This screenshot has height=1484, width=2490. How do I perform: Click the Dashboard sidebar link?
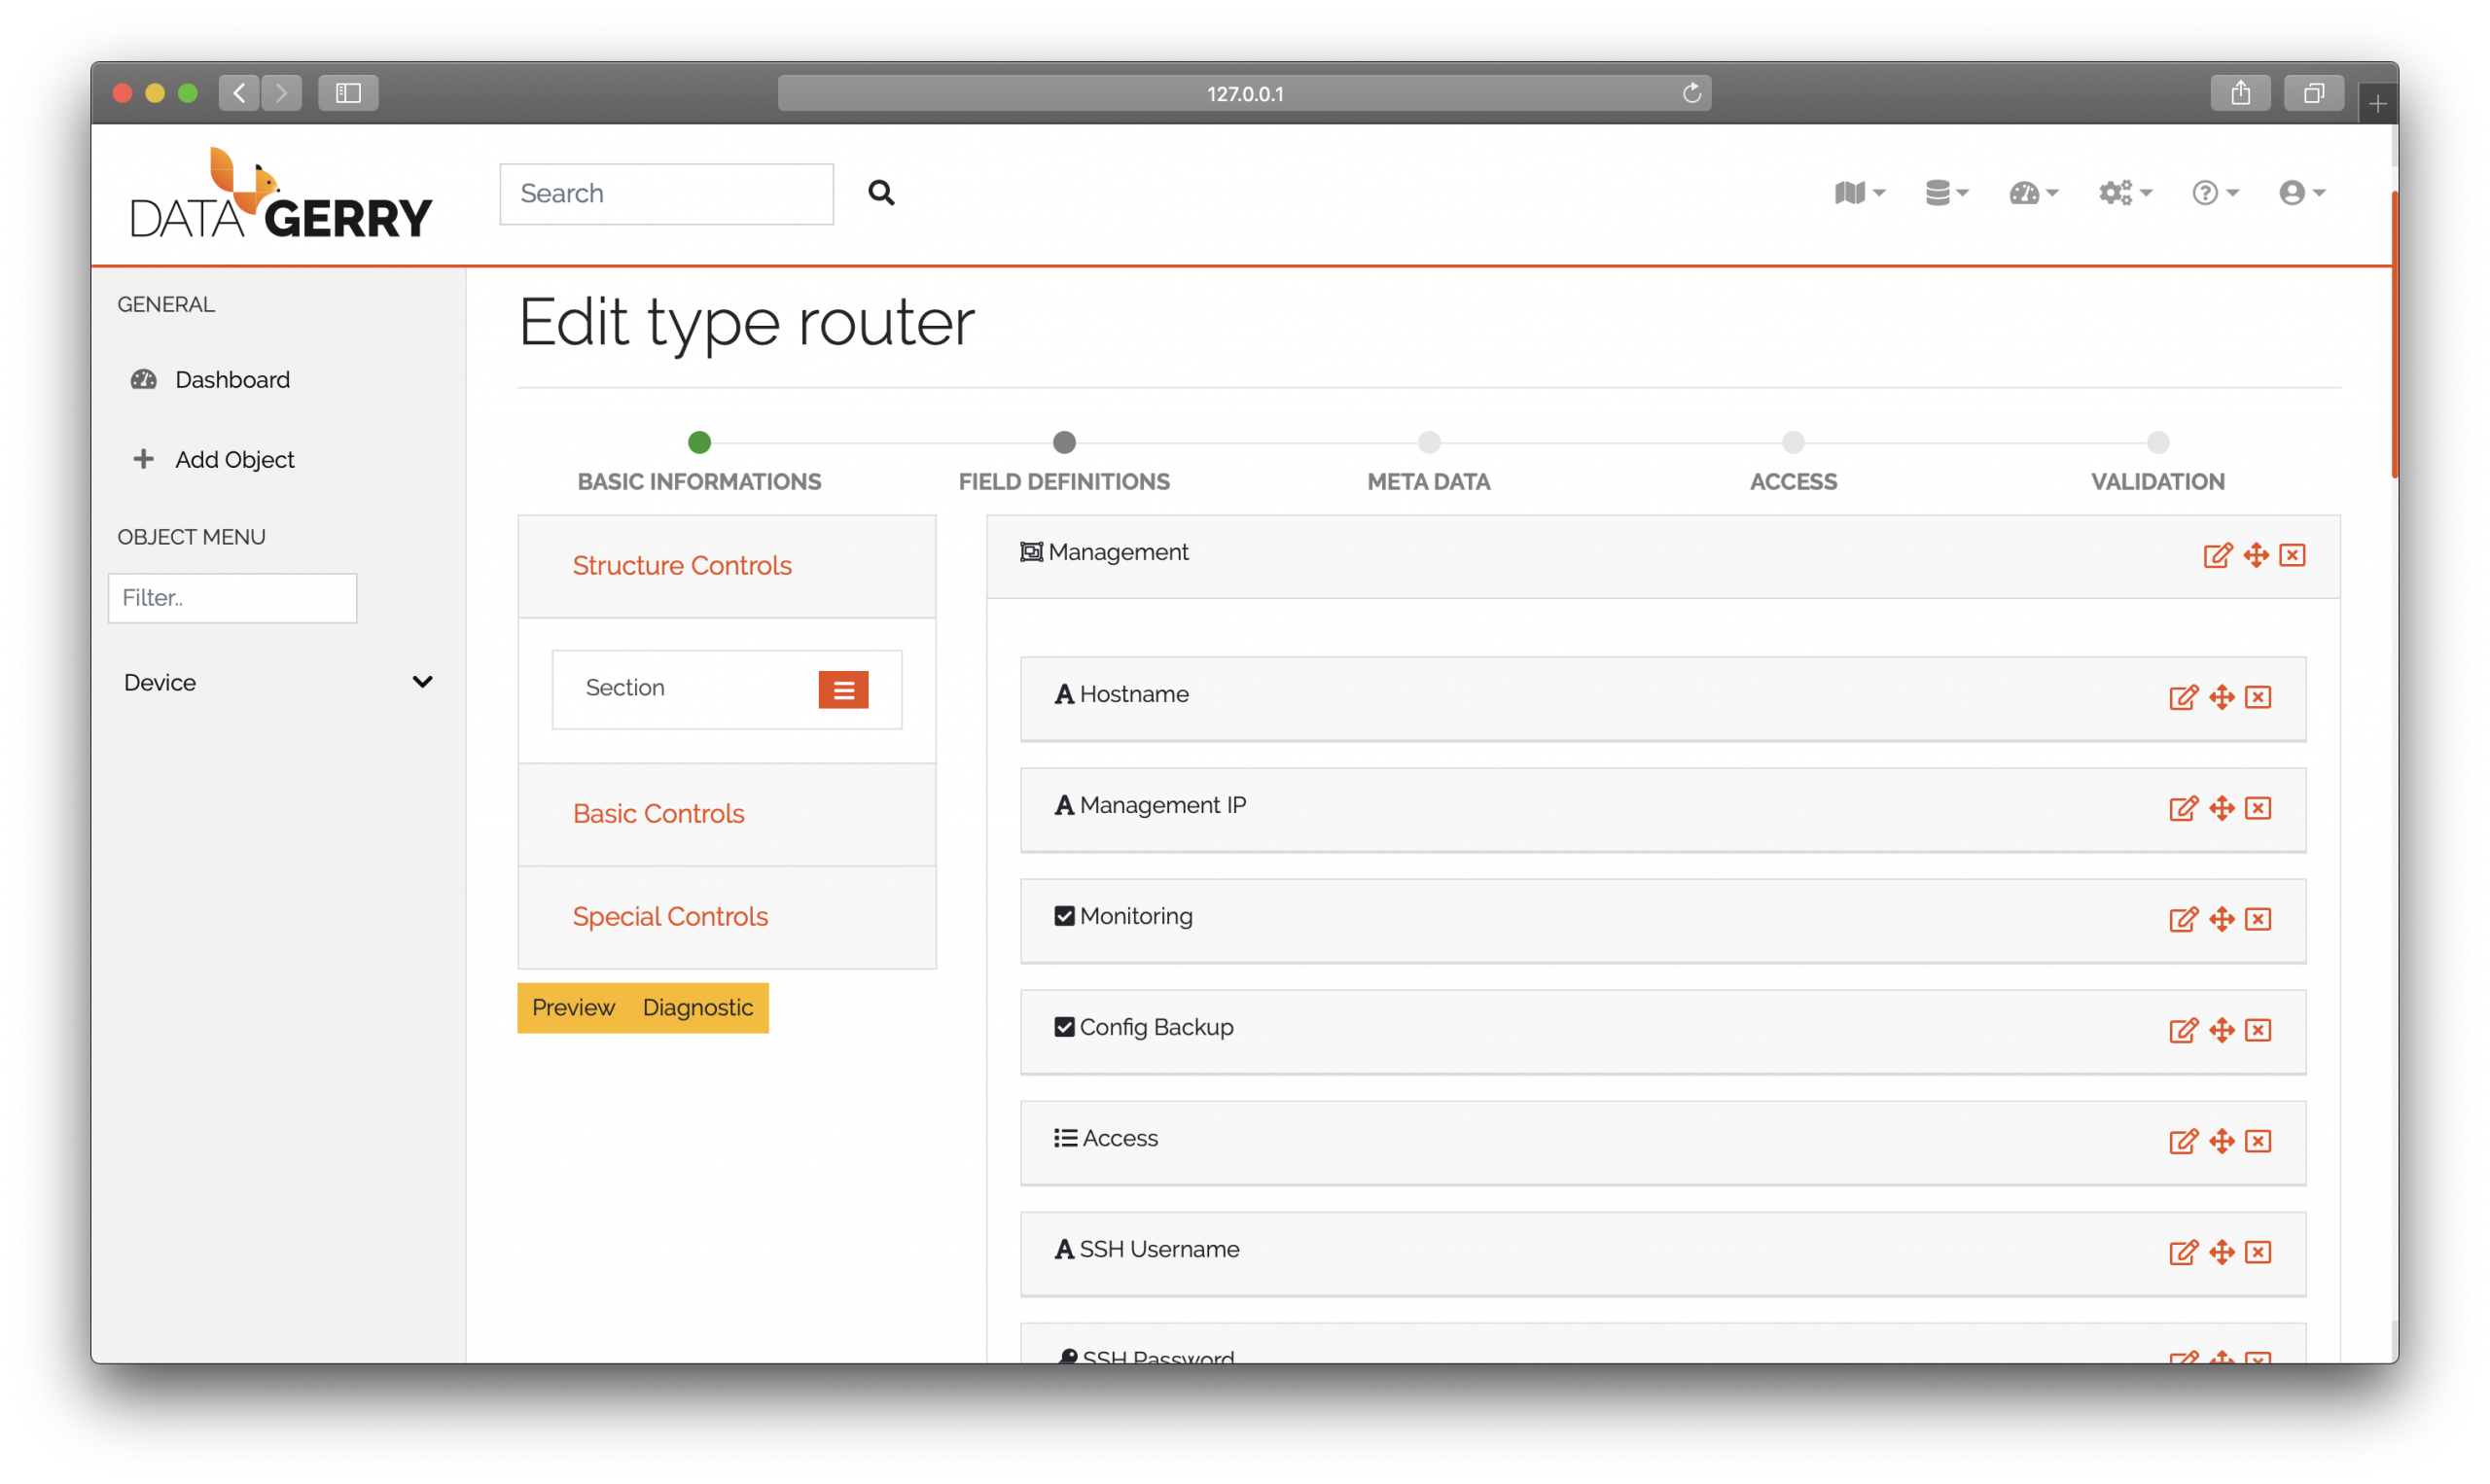[x=231, y=378]
